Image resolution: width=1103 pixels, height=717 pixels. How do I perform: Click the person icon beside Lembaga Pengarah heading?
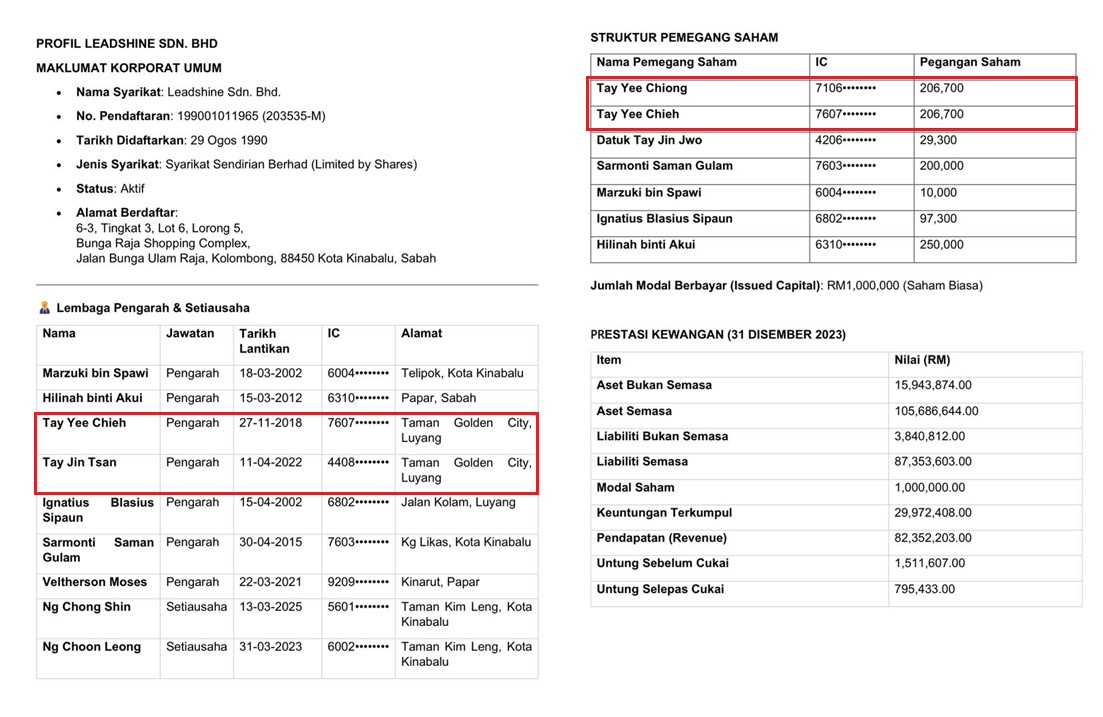(x=44, y=308)
